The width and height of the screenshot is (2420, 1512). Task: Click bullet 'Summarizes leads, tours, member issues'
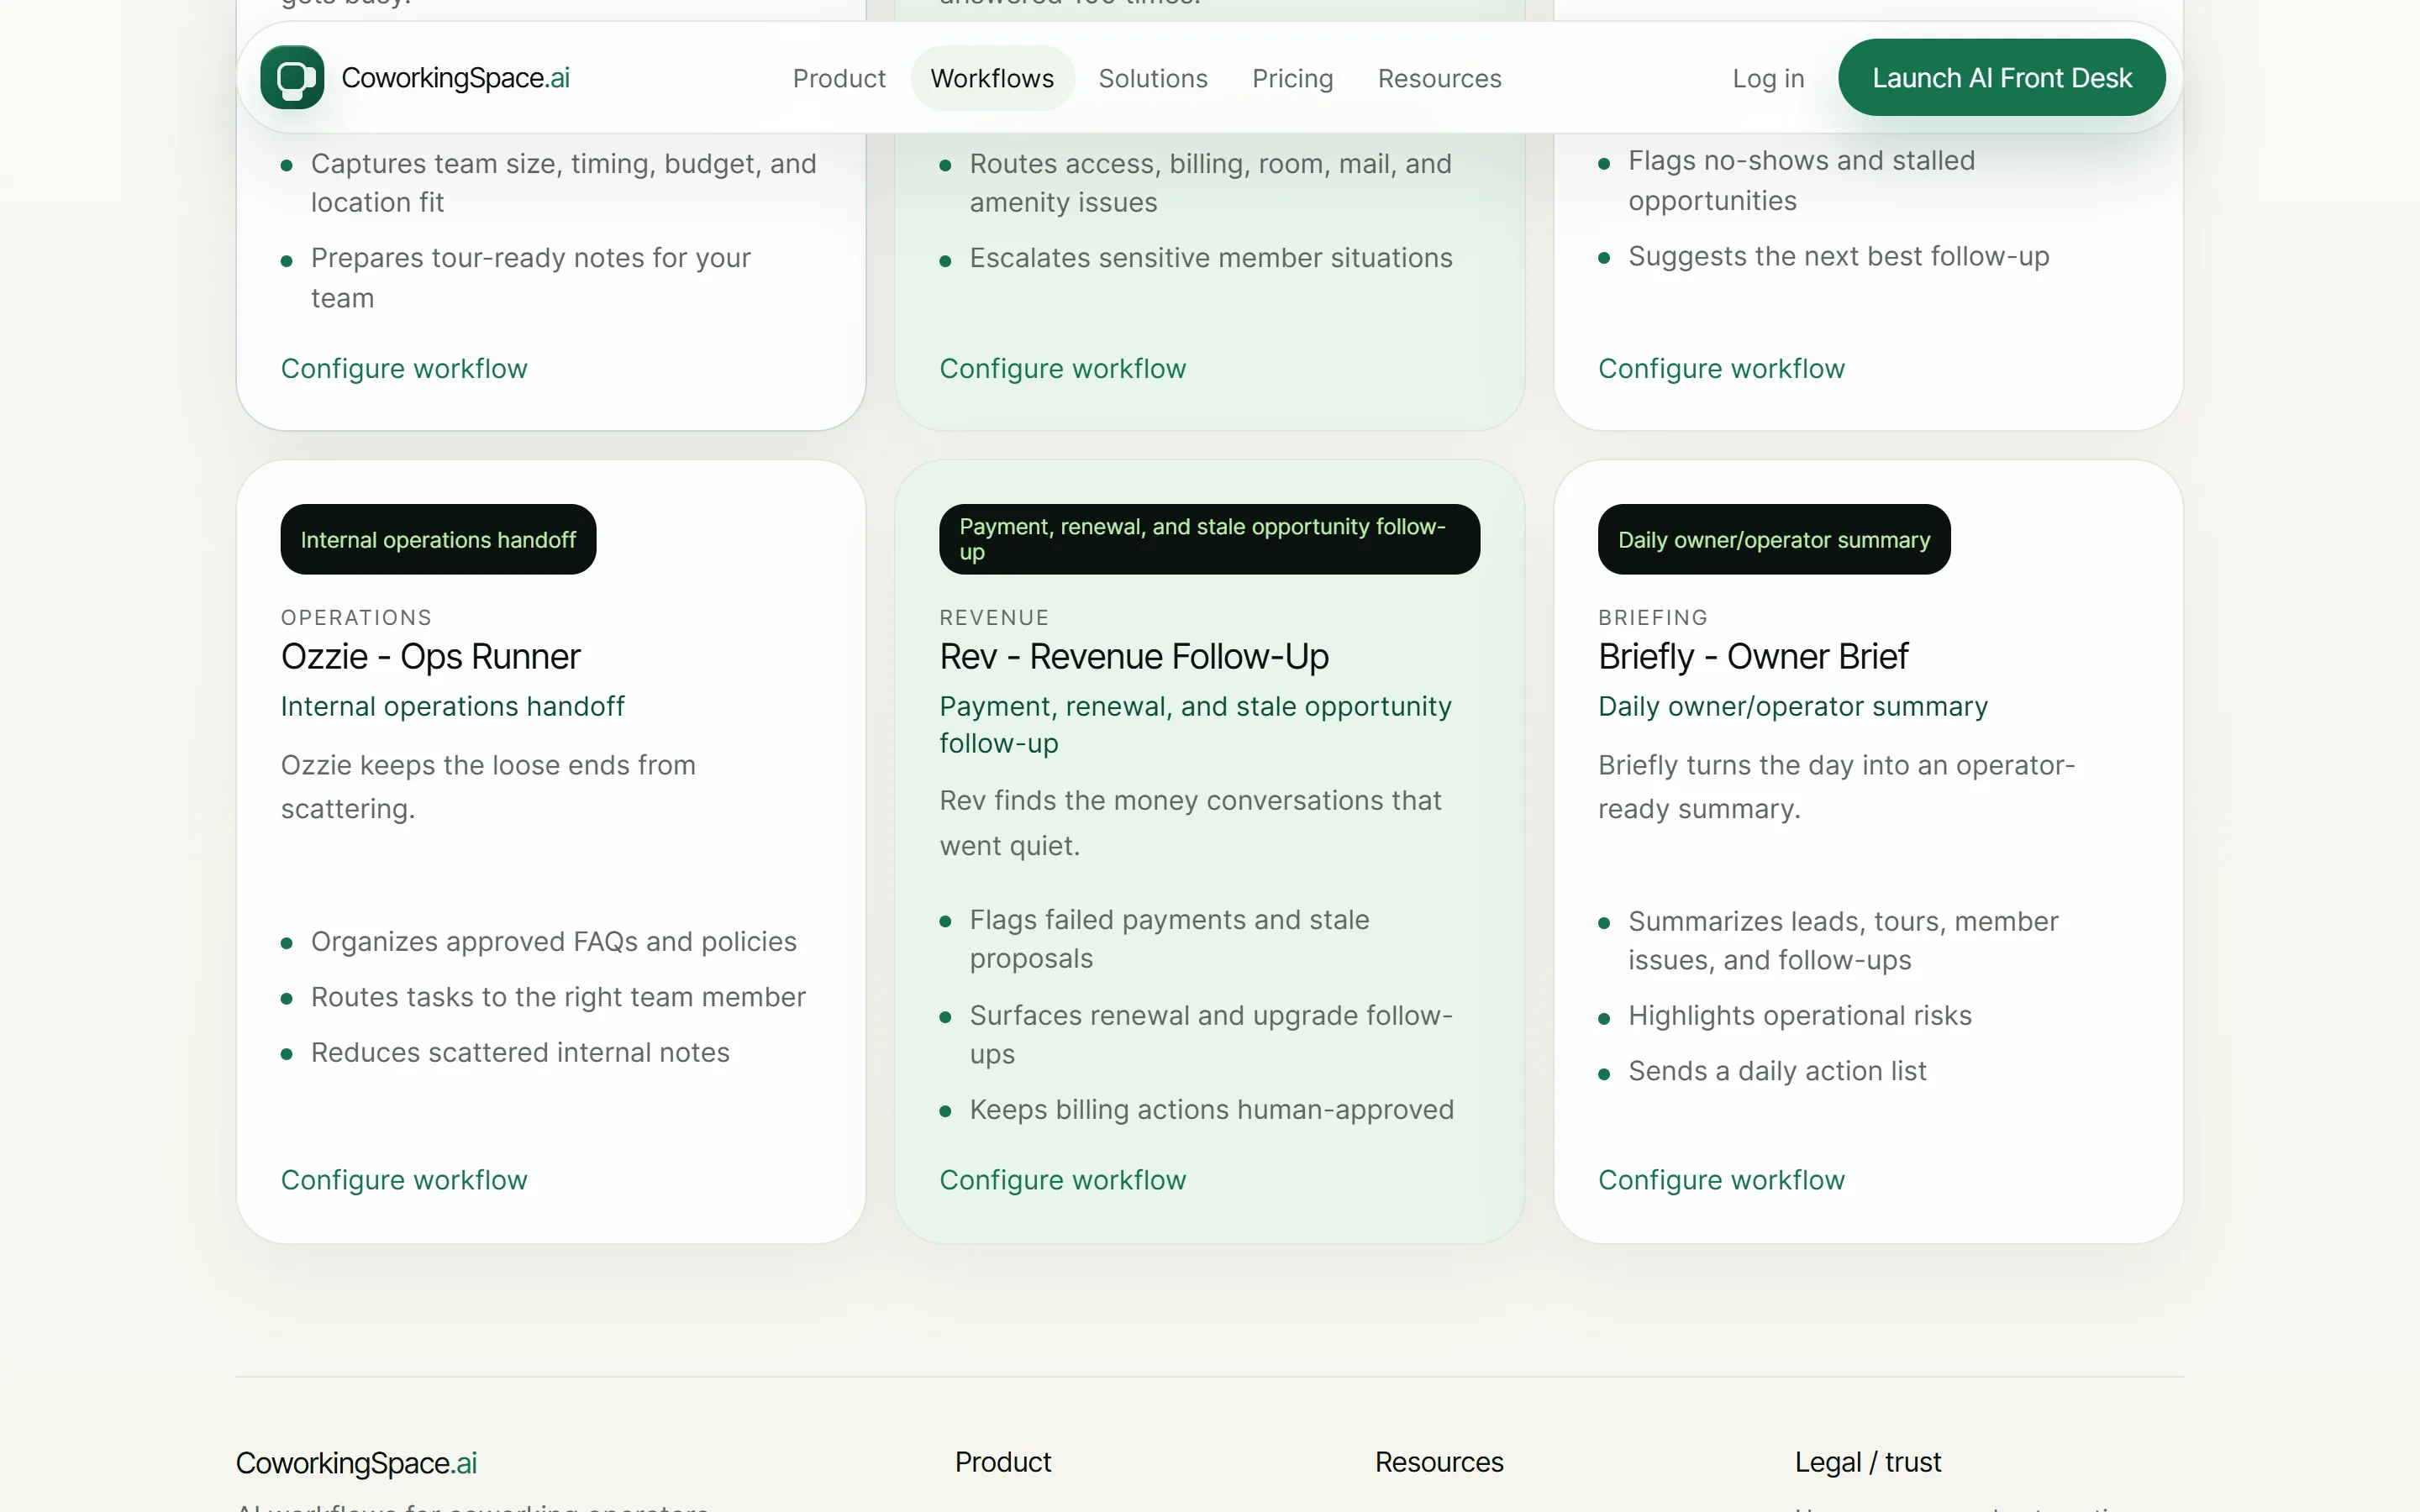pyautogui.click(x=1843, y=941)
